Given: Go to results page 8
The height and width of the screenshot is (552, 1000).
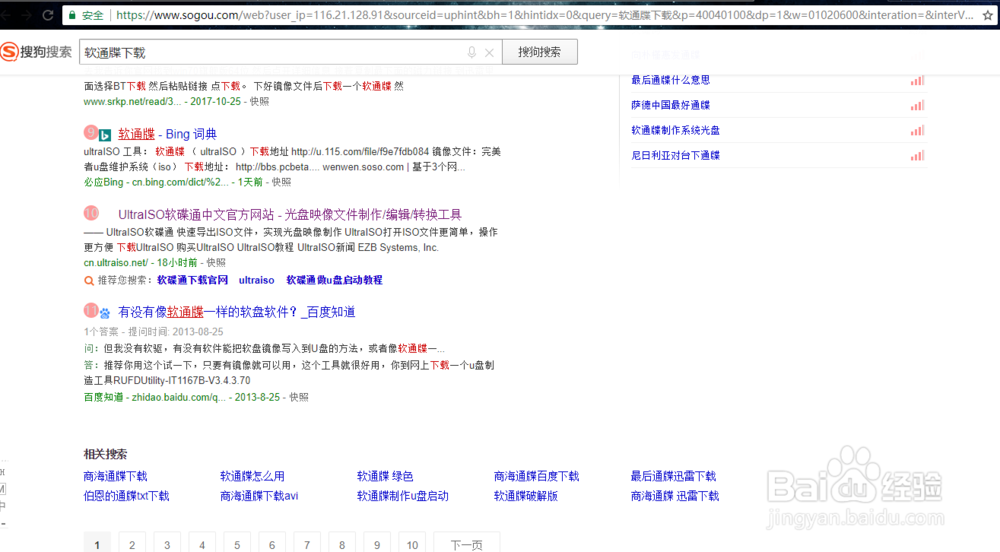Looking at the screenshot, I should click(342, 544).
